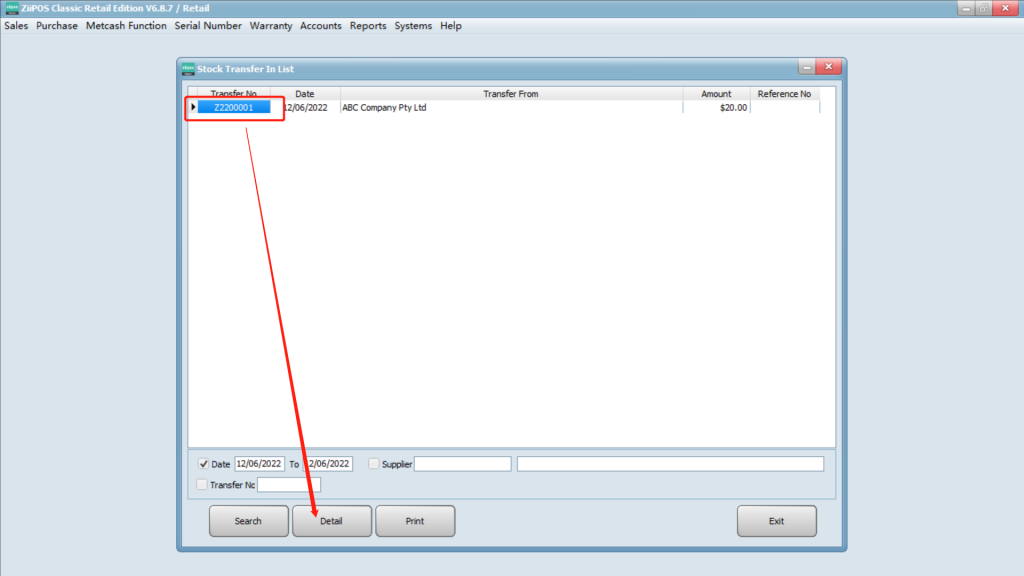
Task: Open the Reports menu
Action: pos(368,26)
